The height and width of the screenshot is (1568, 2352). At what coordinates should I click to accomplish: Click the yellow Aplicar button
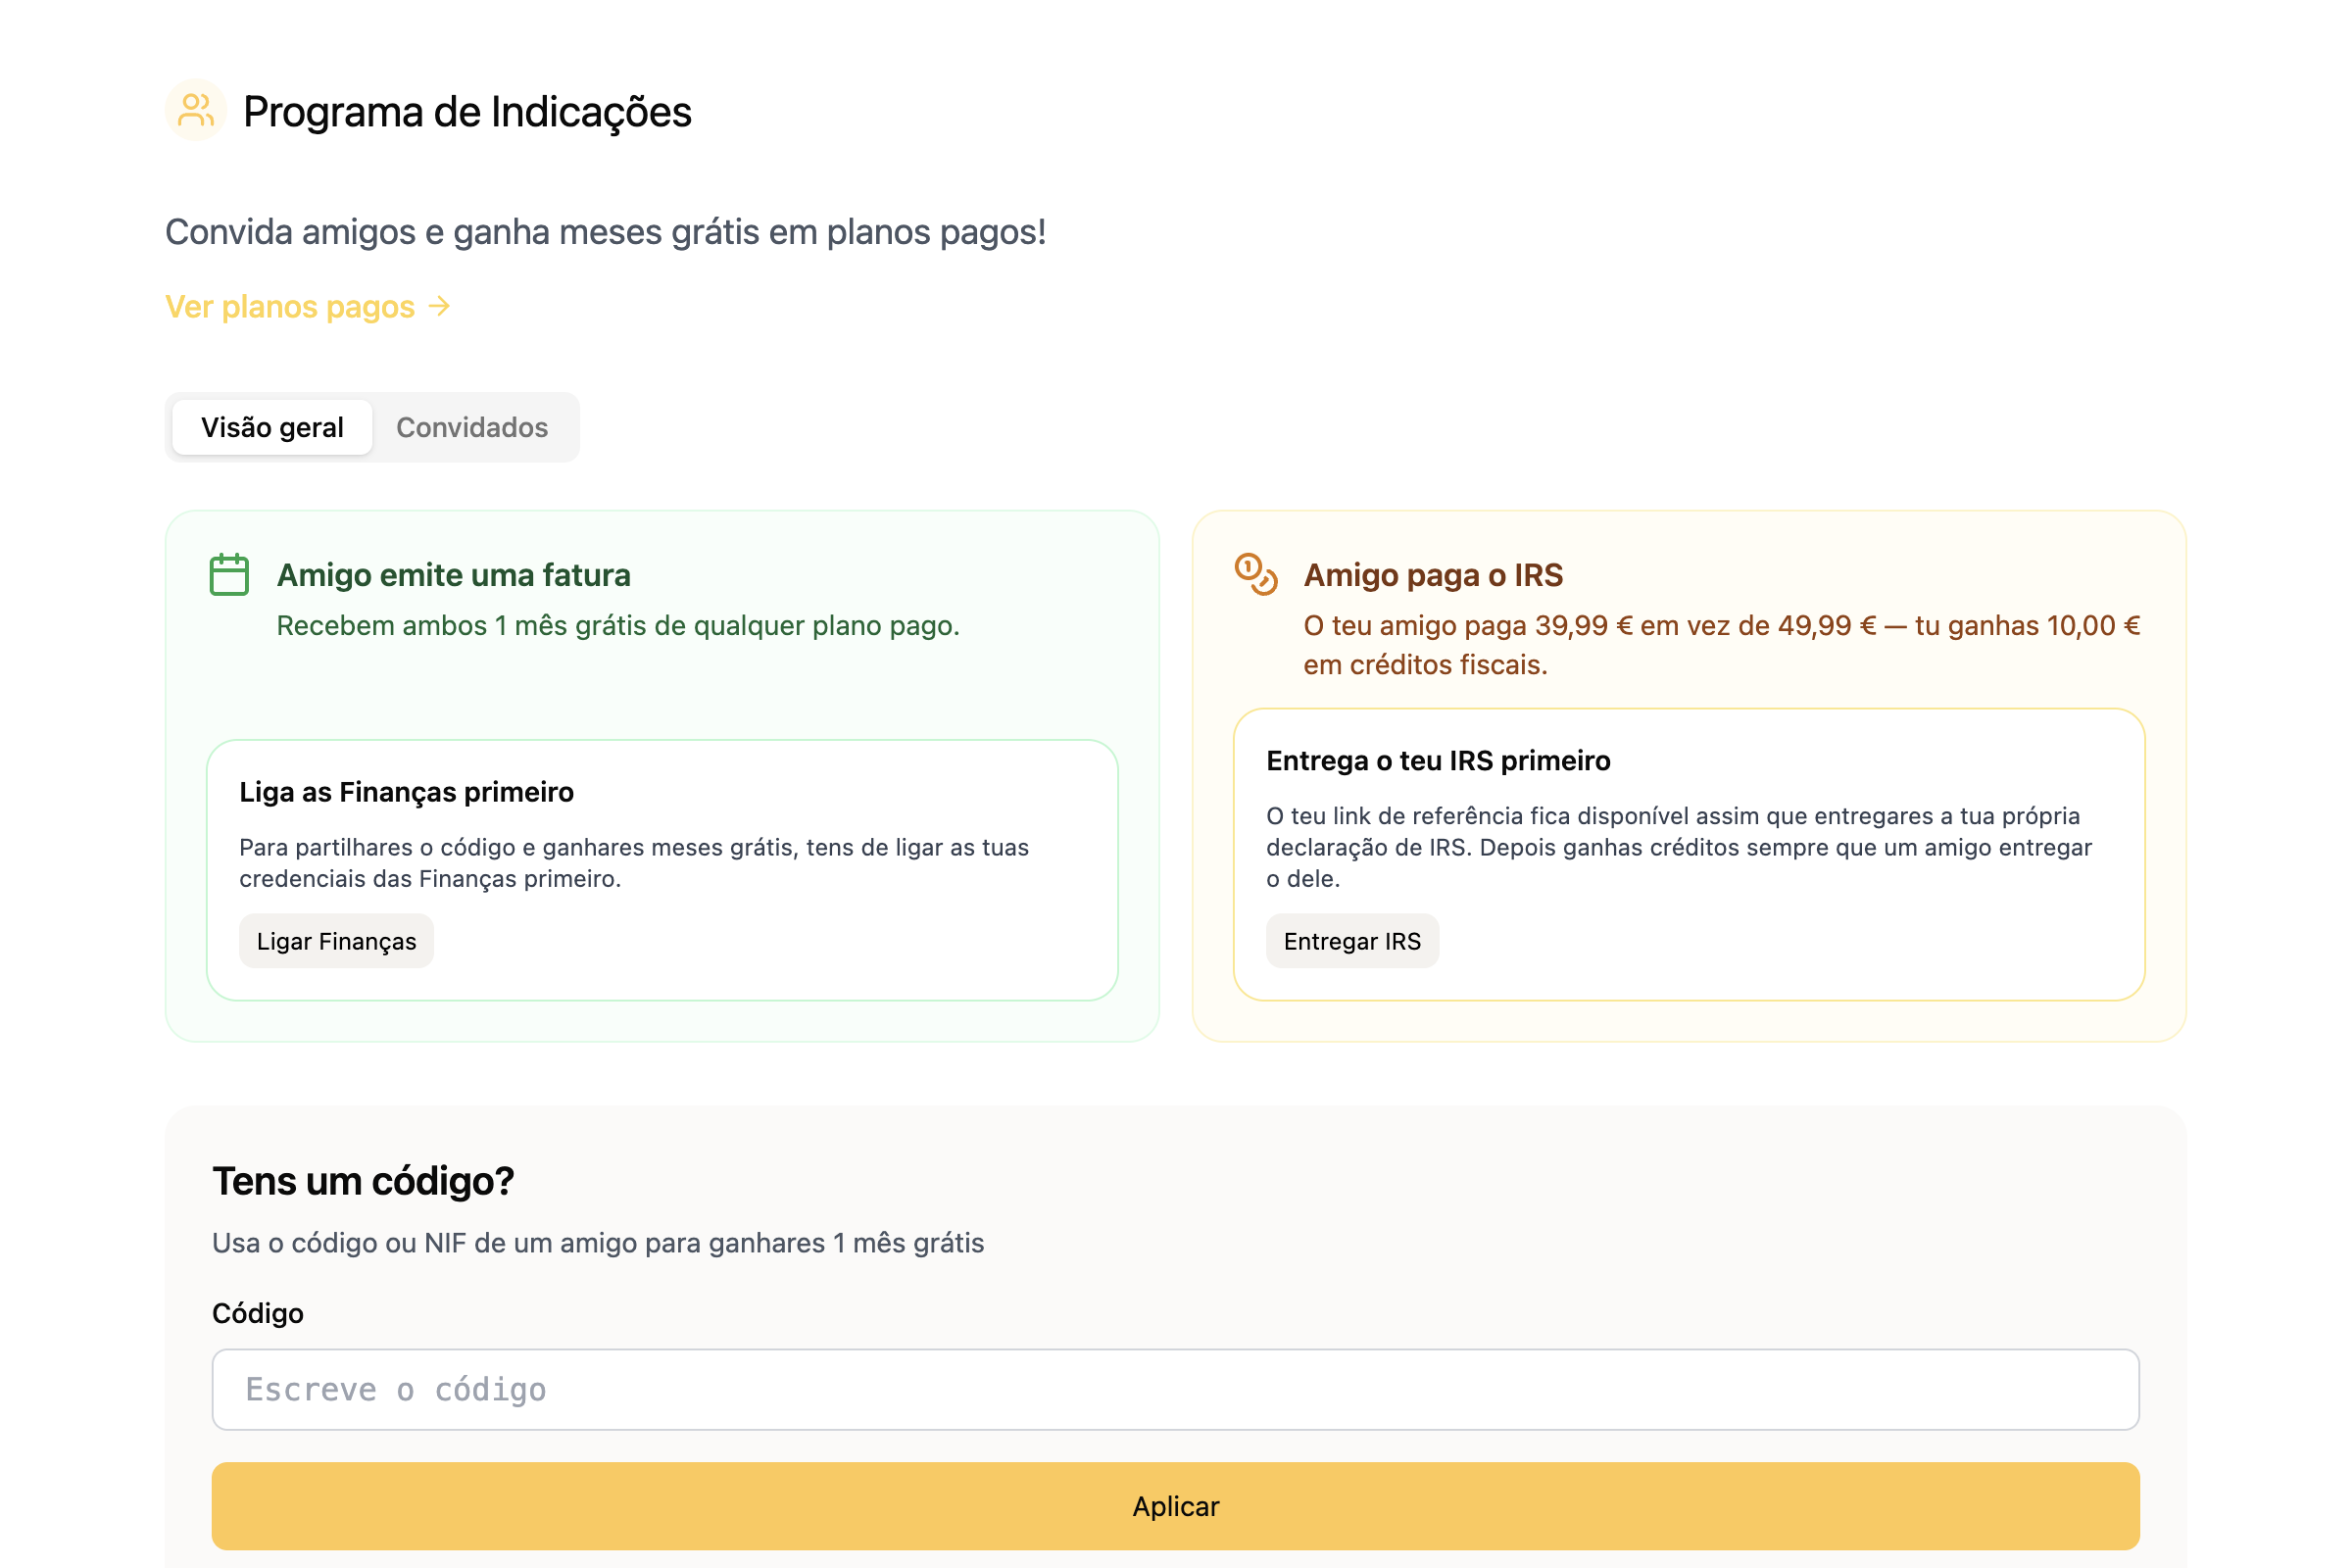coord(1176,1506)
